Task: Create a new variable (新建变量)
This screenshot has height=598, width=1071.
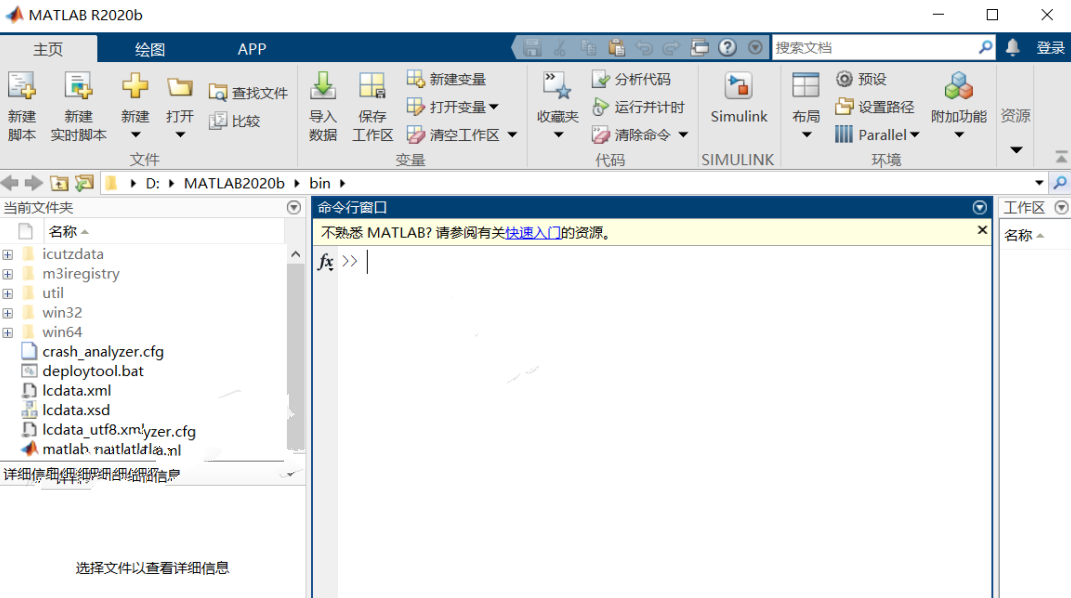Action: click(x=446, y=79)
